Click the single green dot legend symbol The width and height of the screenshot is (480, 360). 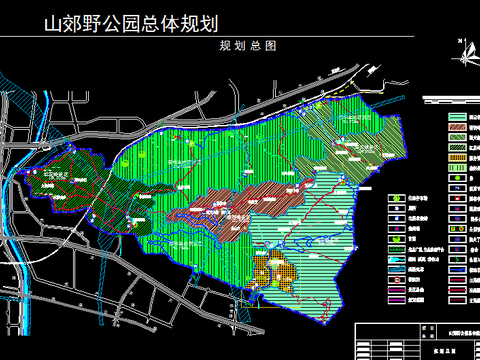point(457,178)
